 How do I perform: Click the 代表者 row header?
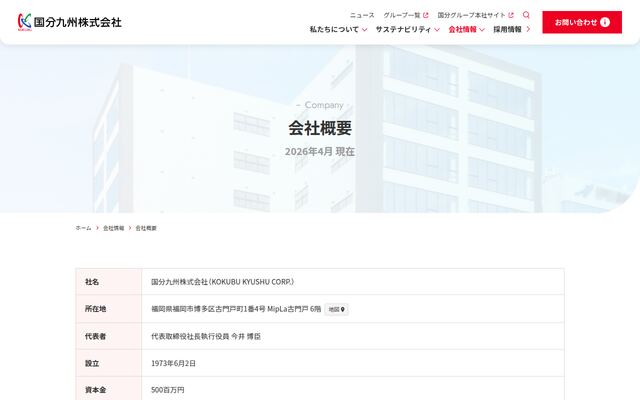click(109, 336)
